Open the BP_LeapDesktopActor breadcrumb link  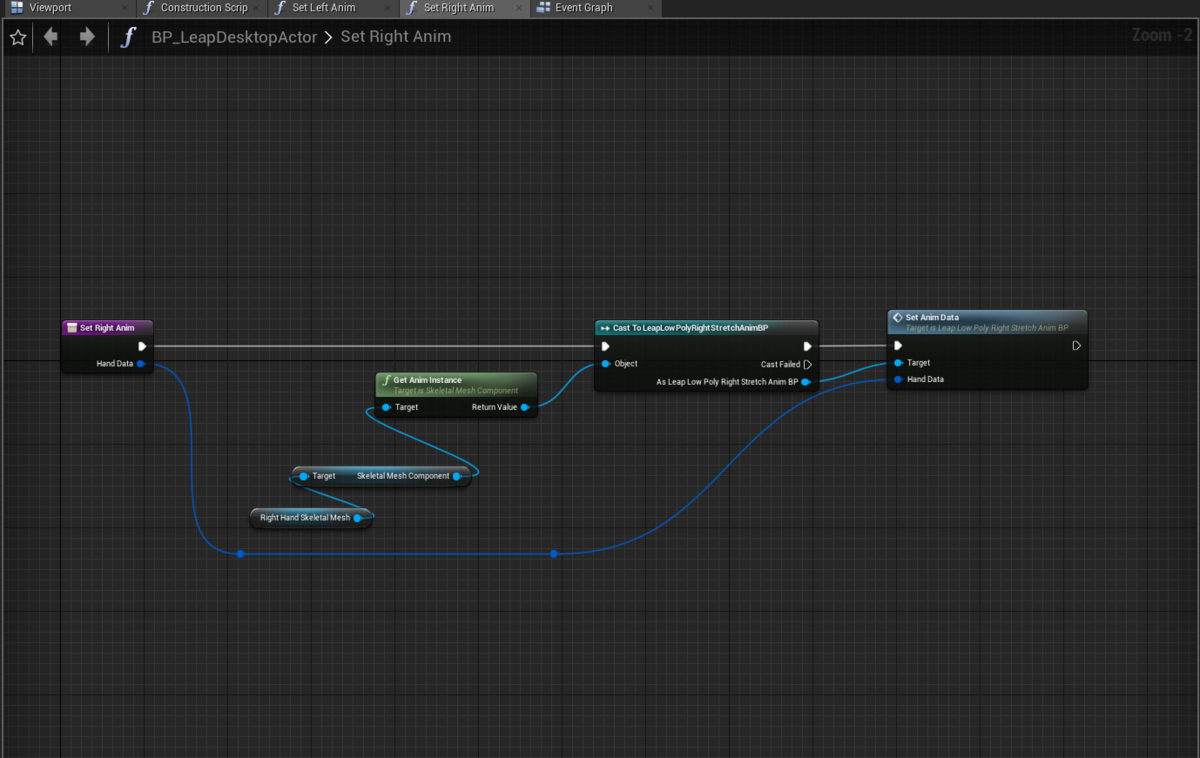[x=234, y=37]
